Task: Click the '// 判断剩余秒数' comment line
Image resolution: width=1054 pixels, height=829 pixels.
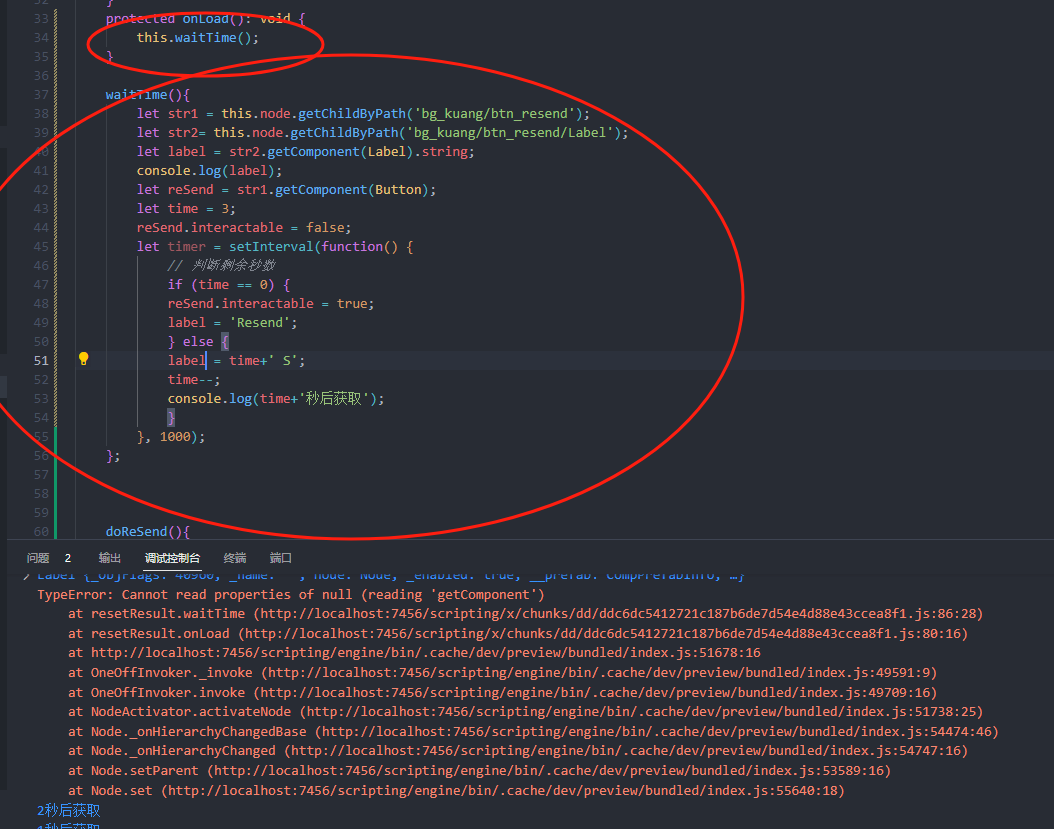Action: click(x=221, y=266)
